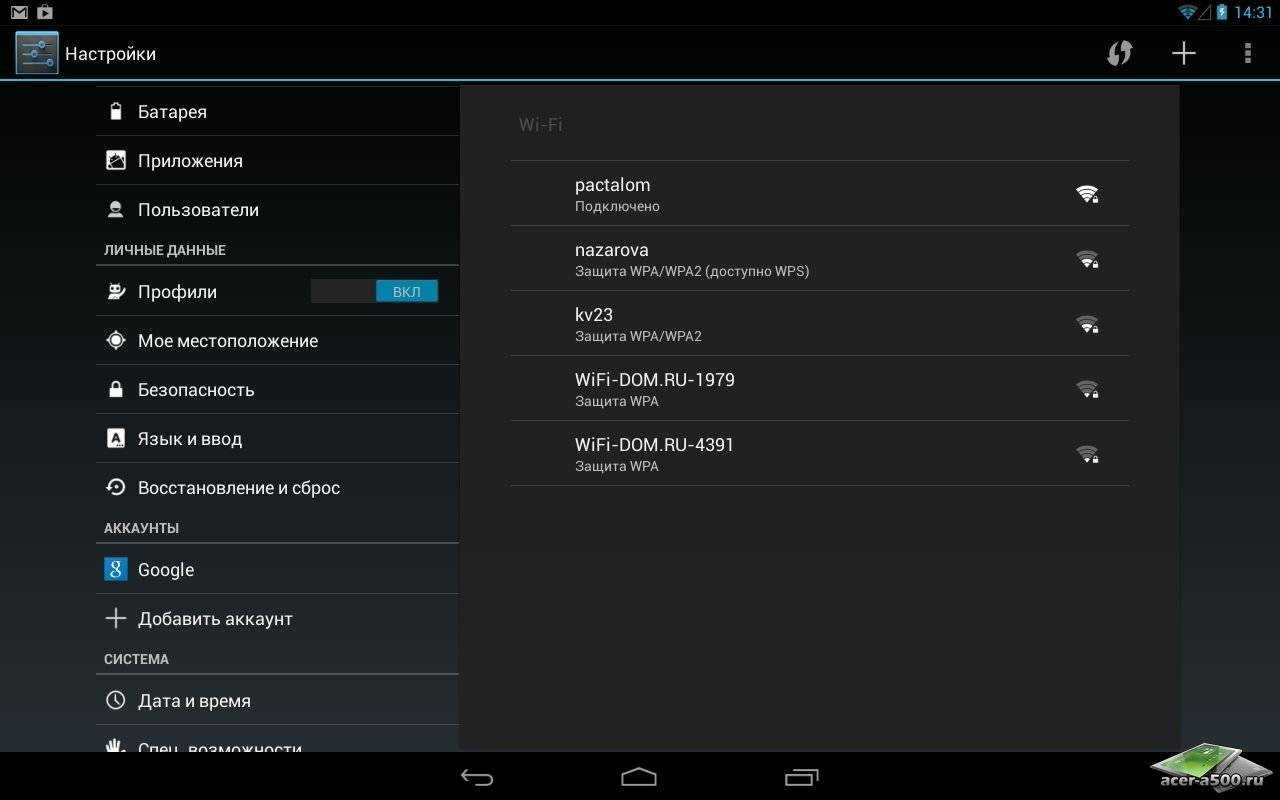Image resolution: width=1280 pixels, height=800 pixels.
Task: Open Google account settings
Action: pyautogui.click(x=277, y=569)
